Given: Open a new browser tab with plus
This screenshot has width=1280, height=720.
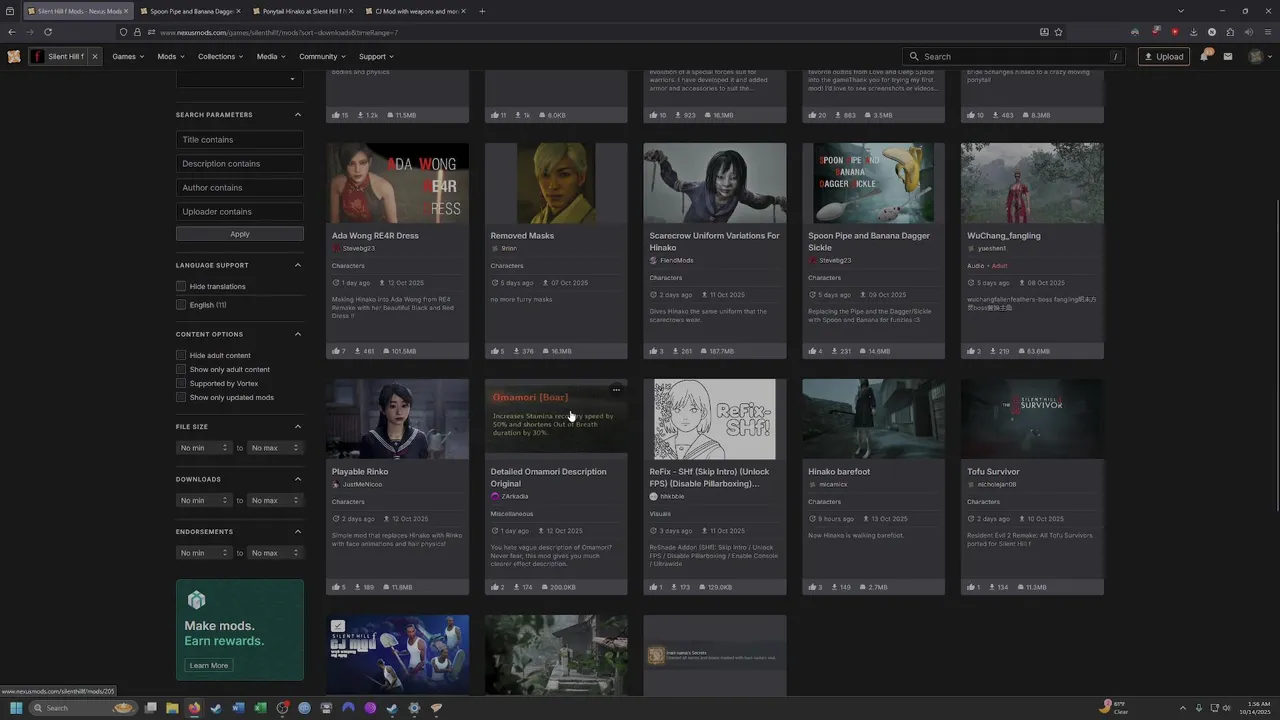Looking at the screenshot, I should tap(482, 11).
